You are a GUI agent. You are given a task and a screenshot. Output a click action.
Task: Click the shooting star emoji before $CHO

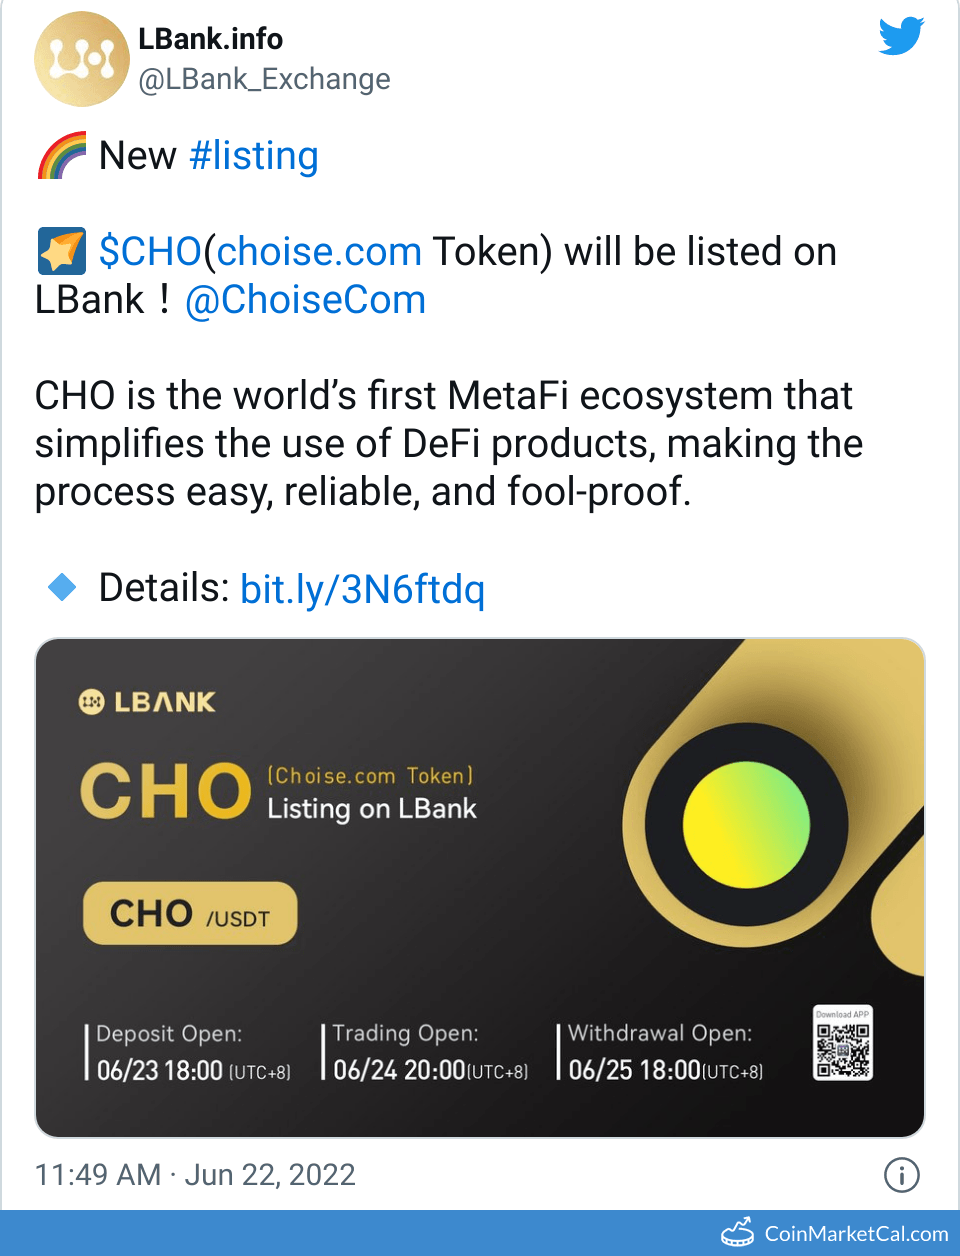pyautogui.click(x=60, y=251)
